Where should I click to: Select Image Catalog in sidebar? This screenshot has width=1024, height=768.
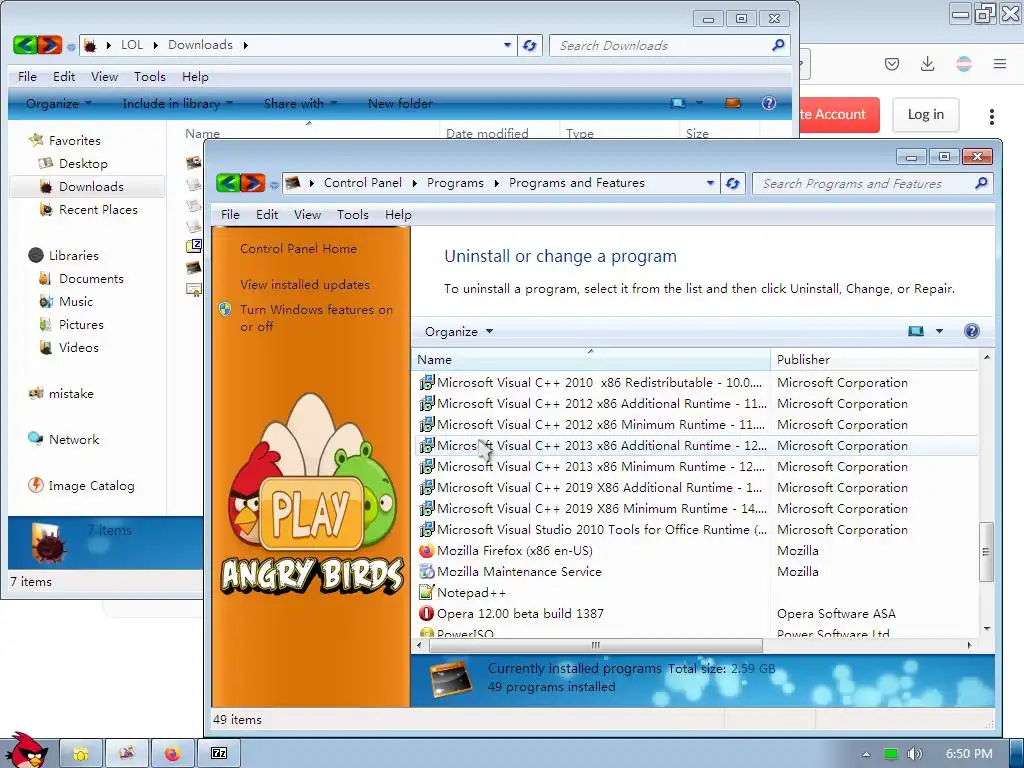click(91, 486)
